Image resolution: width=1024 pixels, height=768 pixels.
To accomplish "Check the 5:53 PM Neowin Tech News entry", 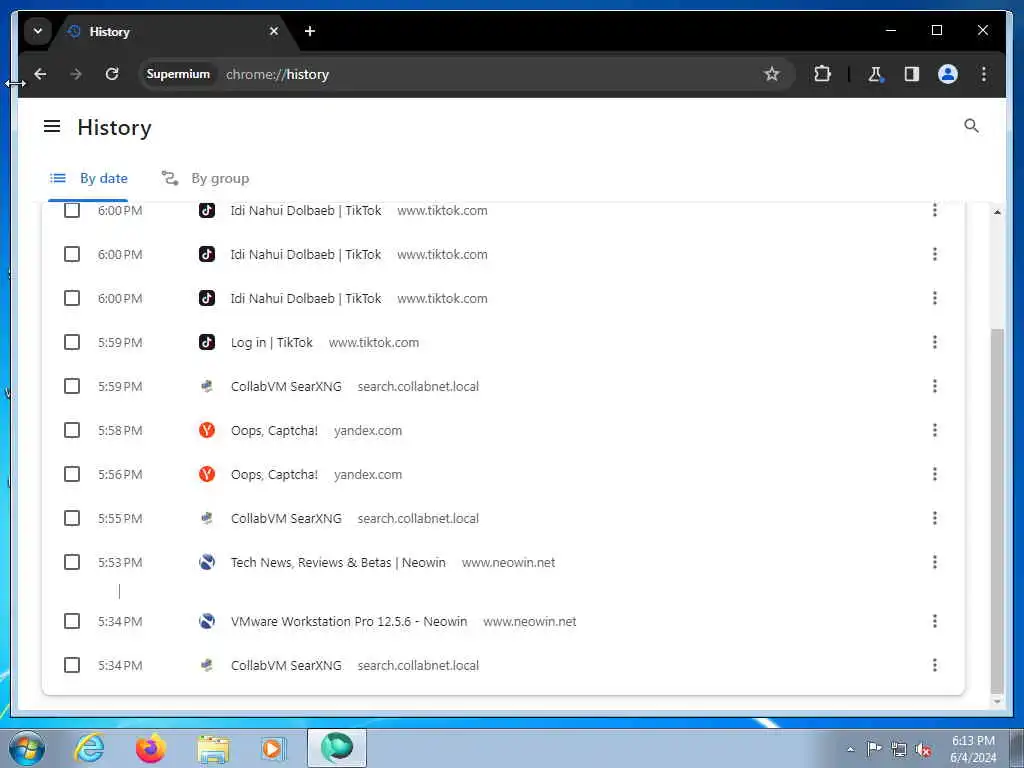I will 72,562.
